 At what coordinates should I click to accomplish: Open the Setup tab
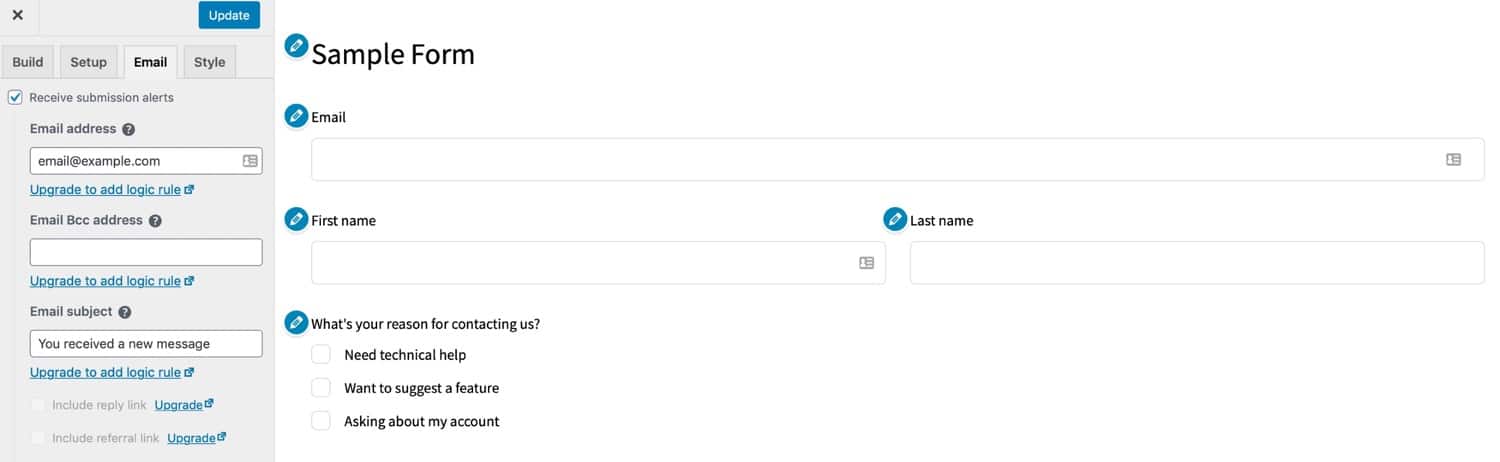[x=88, y=62]
